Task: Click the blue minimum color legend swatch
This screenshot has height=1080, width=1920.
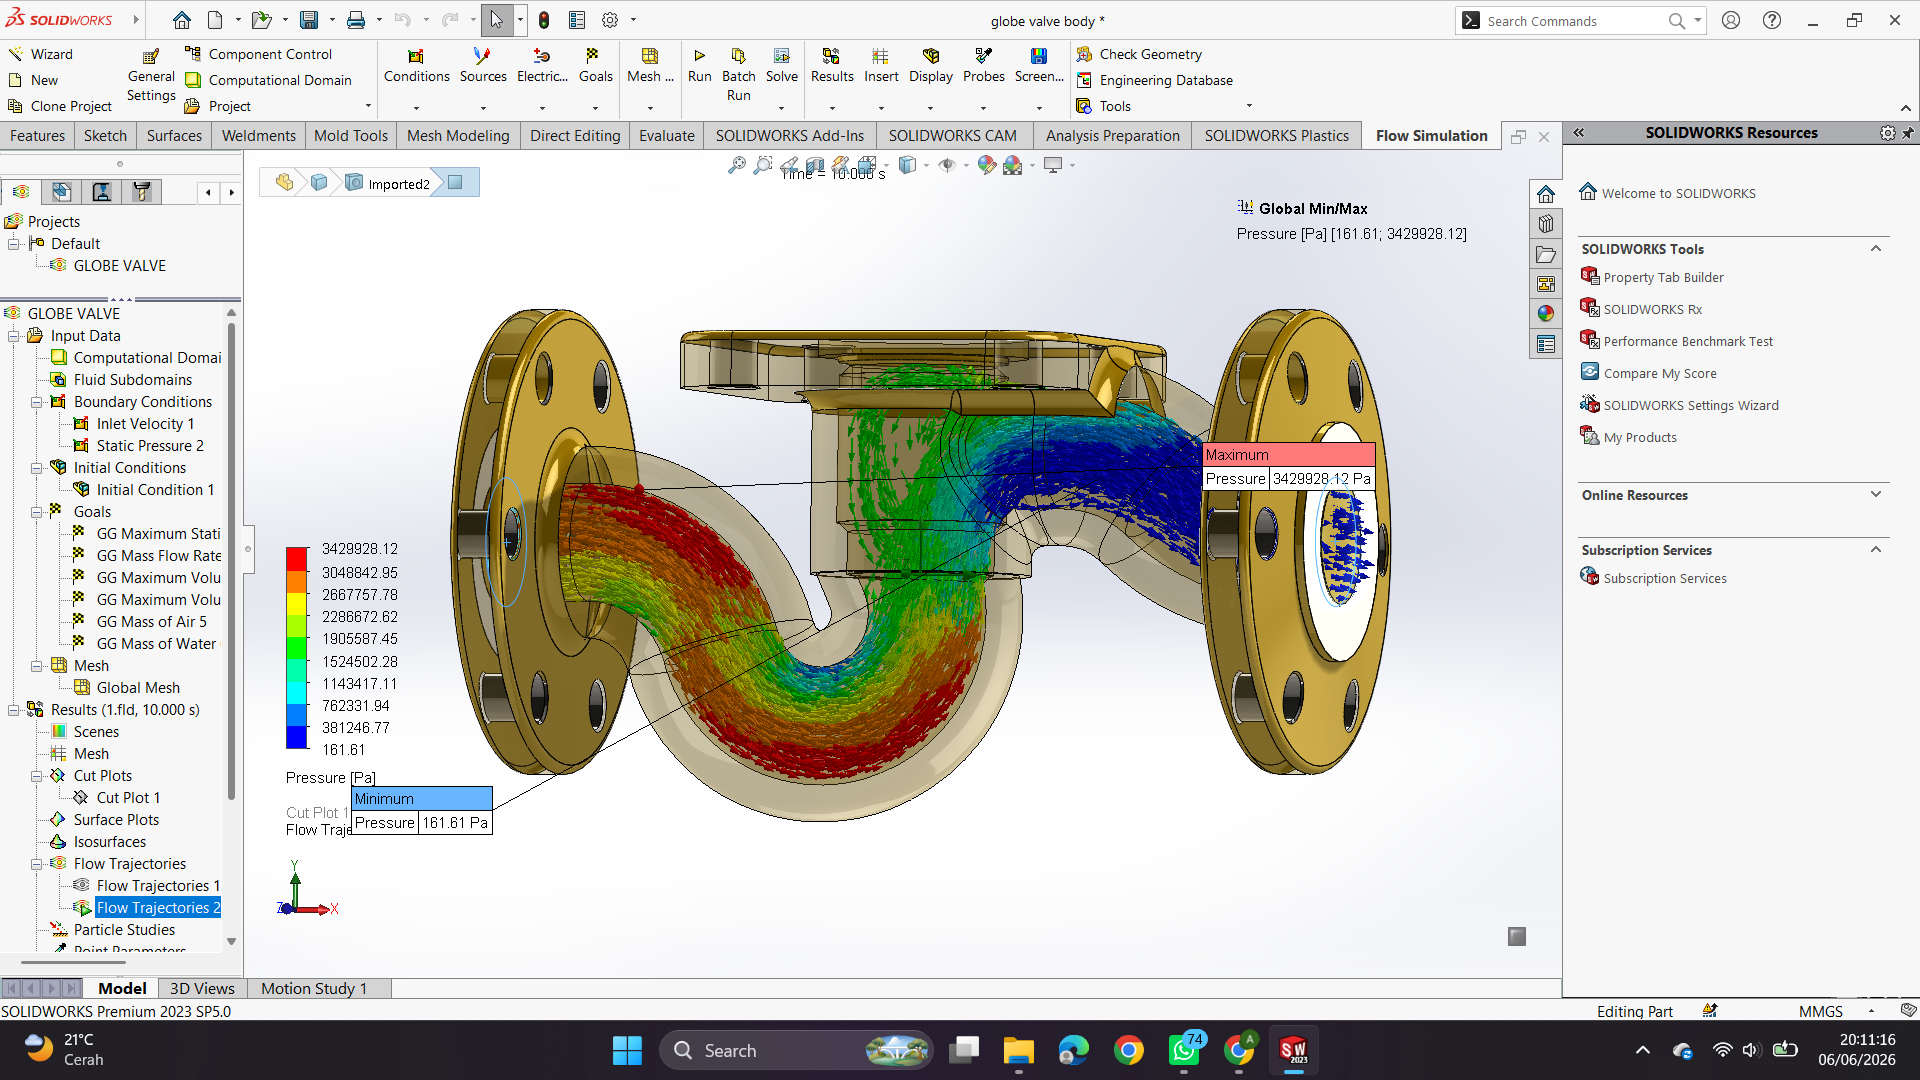Action: 296,737
